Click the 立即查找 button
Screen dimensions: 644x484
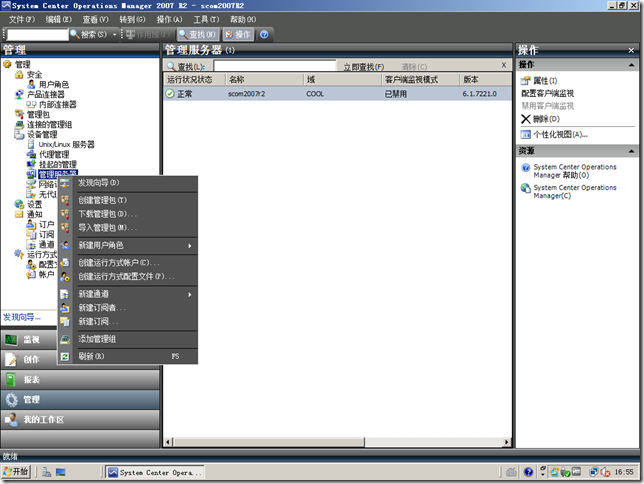point(363,67)
